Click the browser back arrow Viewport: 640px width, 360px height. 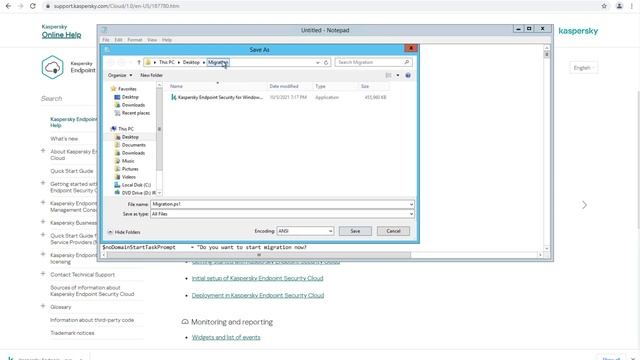(x=9, y=6)
